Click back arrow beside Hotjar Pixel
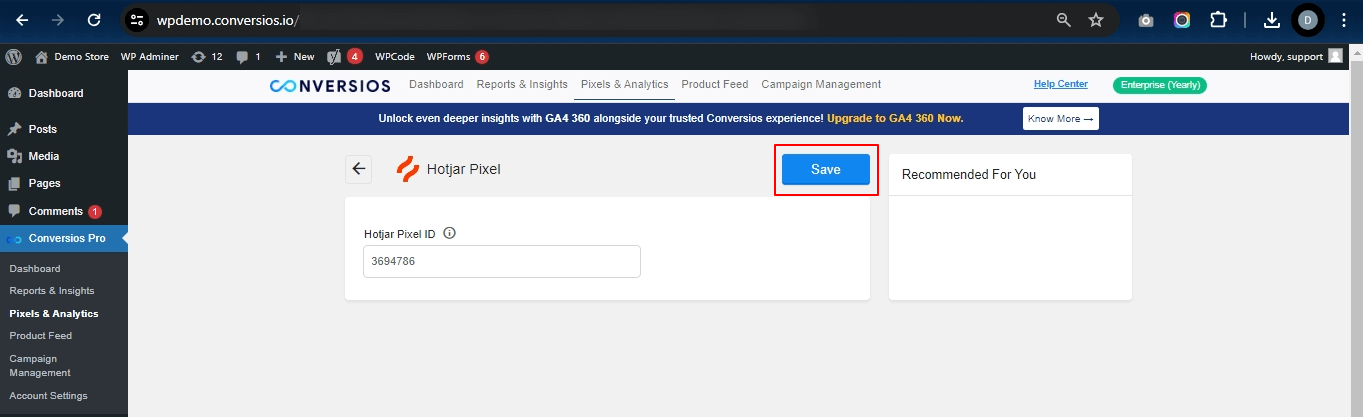 [359, 169]
